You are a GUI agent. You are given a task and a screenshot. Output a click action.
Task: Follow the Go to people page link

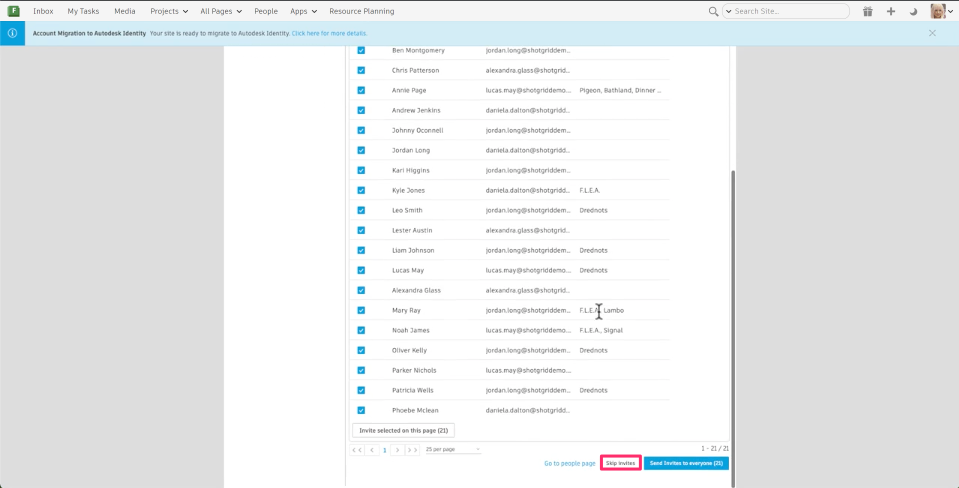(569, 464)
